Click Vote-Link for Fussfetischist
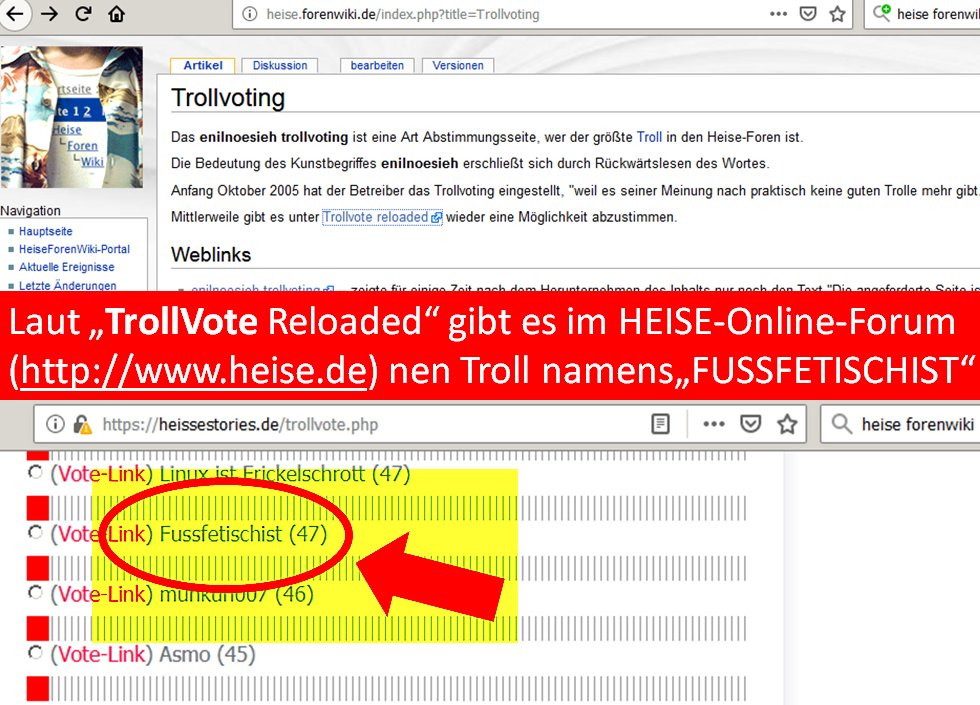The height and width of the screenshot is (705, 980). (101, 534)
